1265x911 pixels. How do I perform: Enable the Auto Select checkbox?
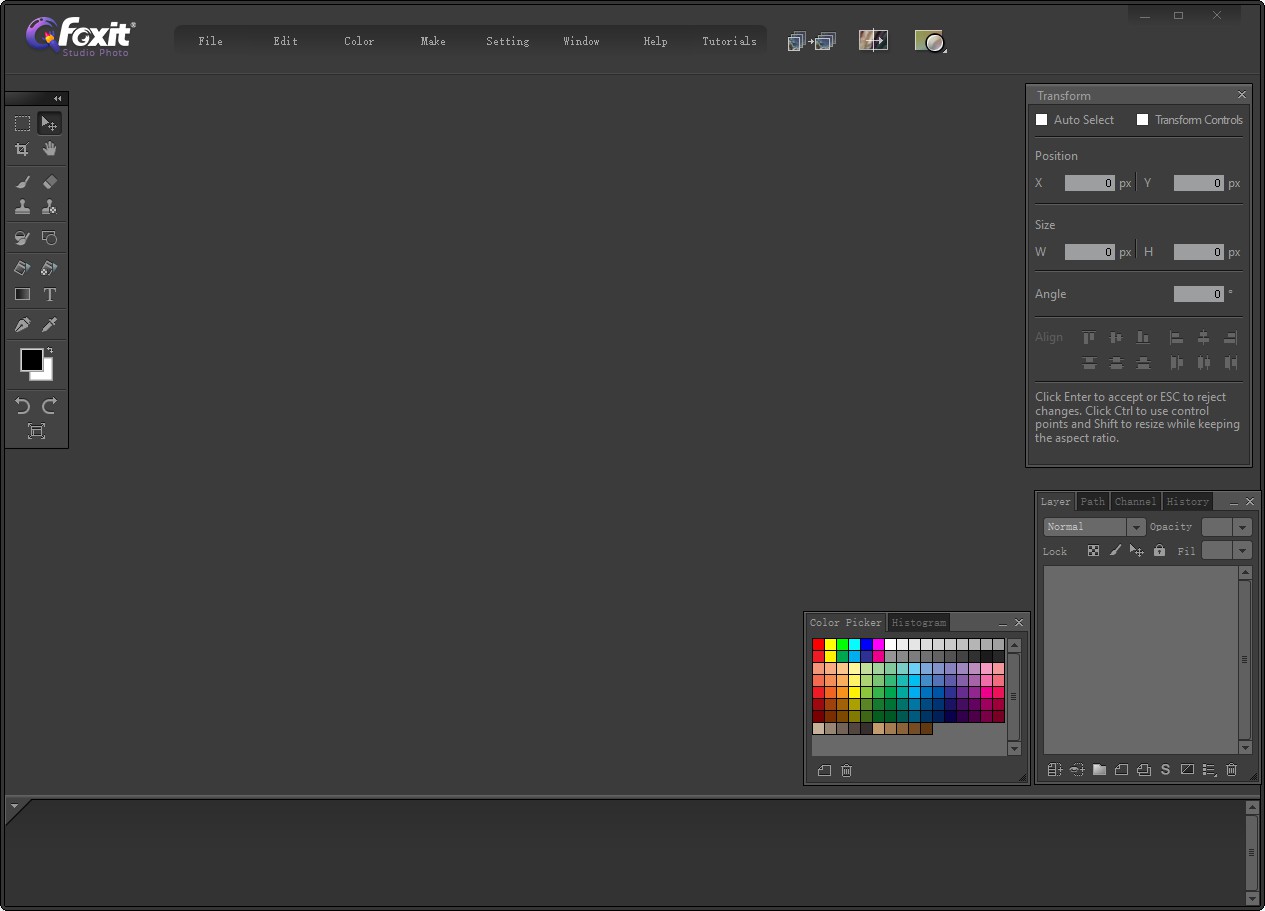(1041, 119)
